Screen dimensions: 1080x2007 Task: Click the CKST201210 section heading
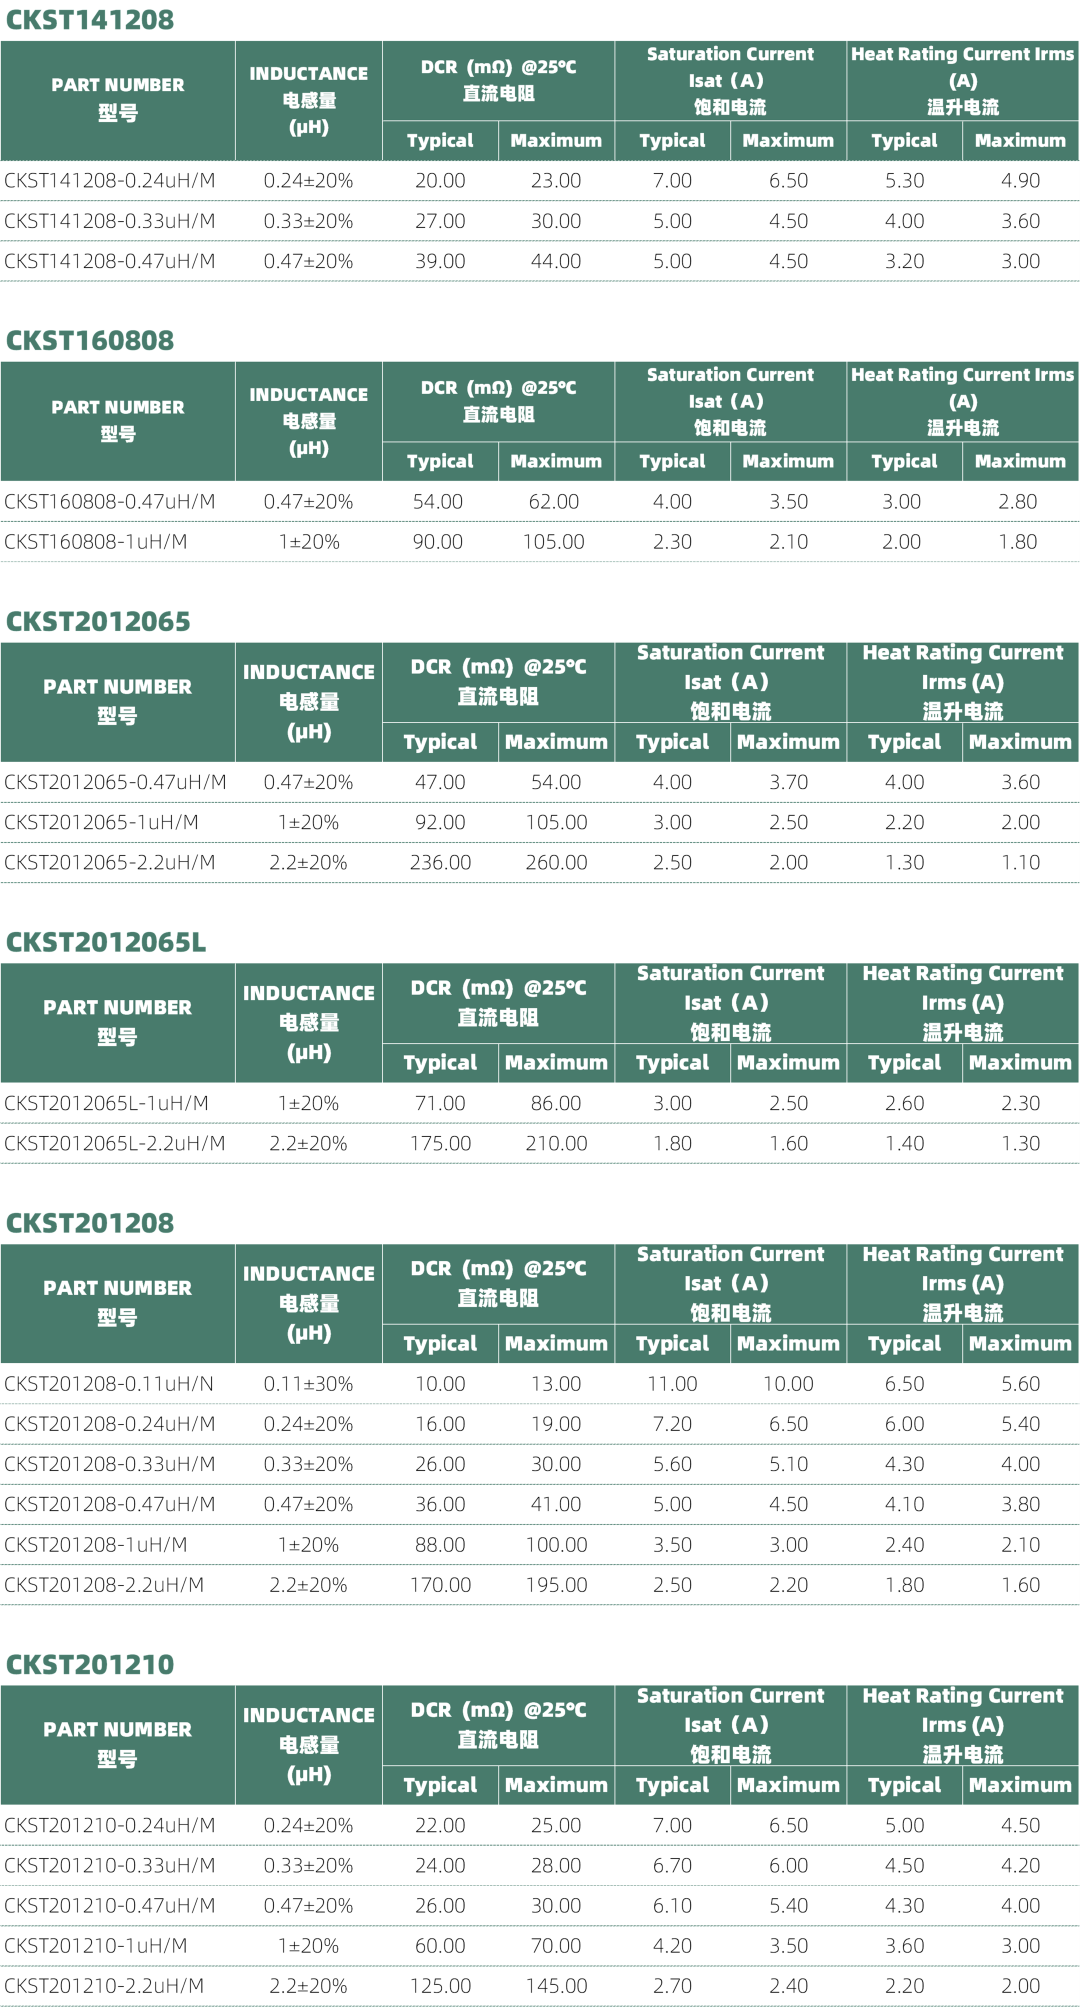(x=90, y=1665)
